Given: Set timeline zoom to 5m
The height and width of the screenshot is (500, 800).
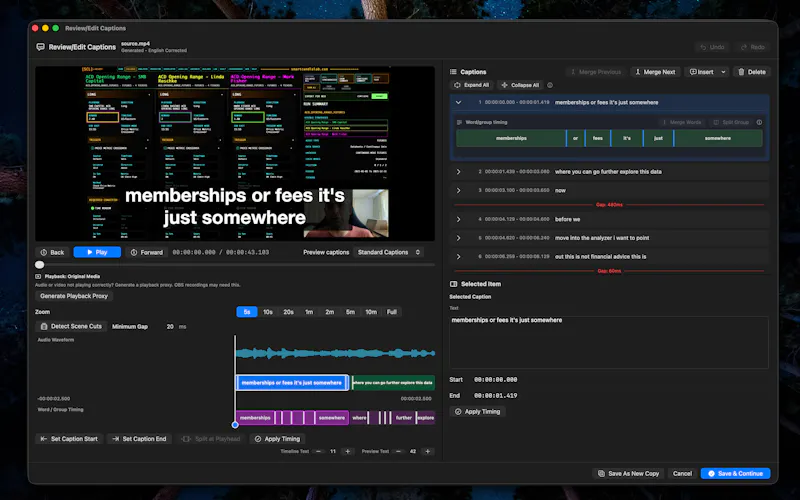Looking at the screenshot, I should click(x=351, y=312).
